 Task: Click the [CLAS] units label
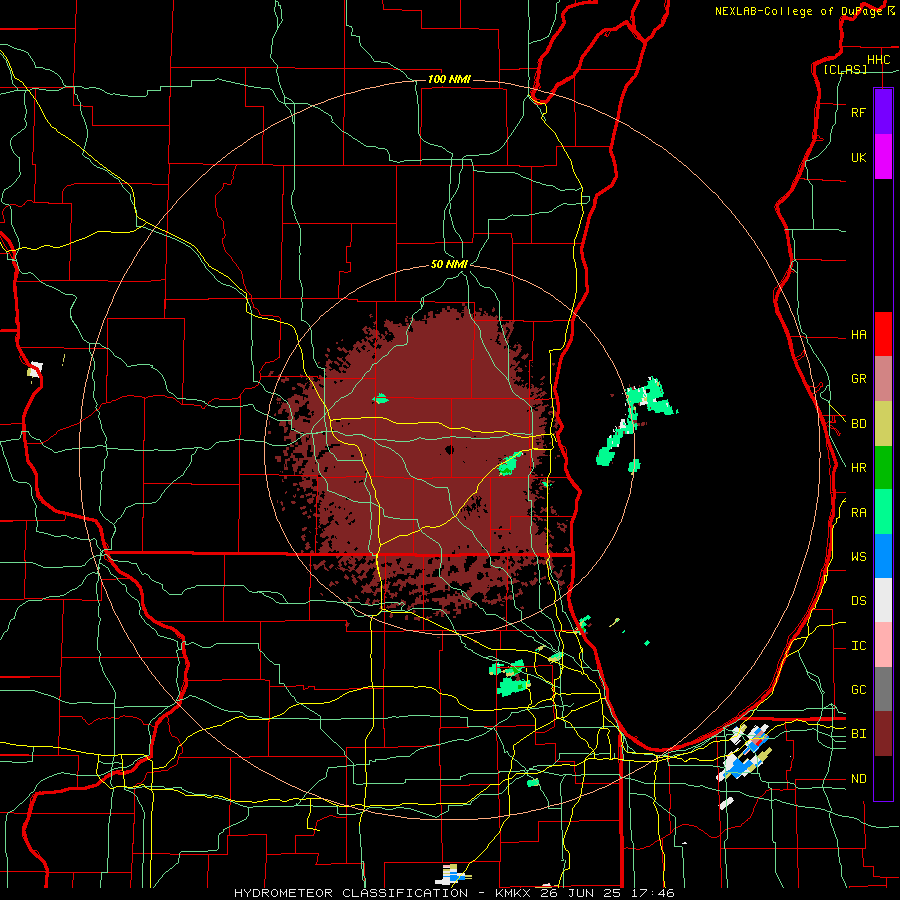845,69
